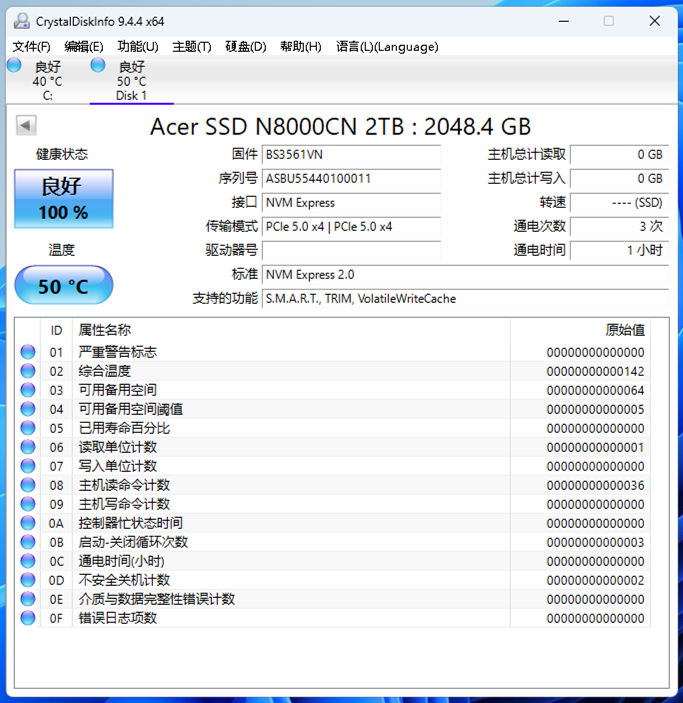Select raw value 00000000000002
Image resolution: width=683 pixels, height=703 pixels.
[x=595, y=581]
